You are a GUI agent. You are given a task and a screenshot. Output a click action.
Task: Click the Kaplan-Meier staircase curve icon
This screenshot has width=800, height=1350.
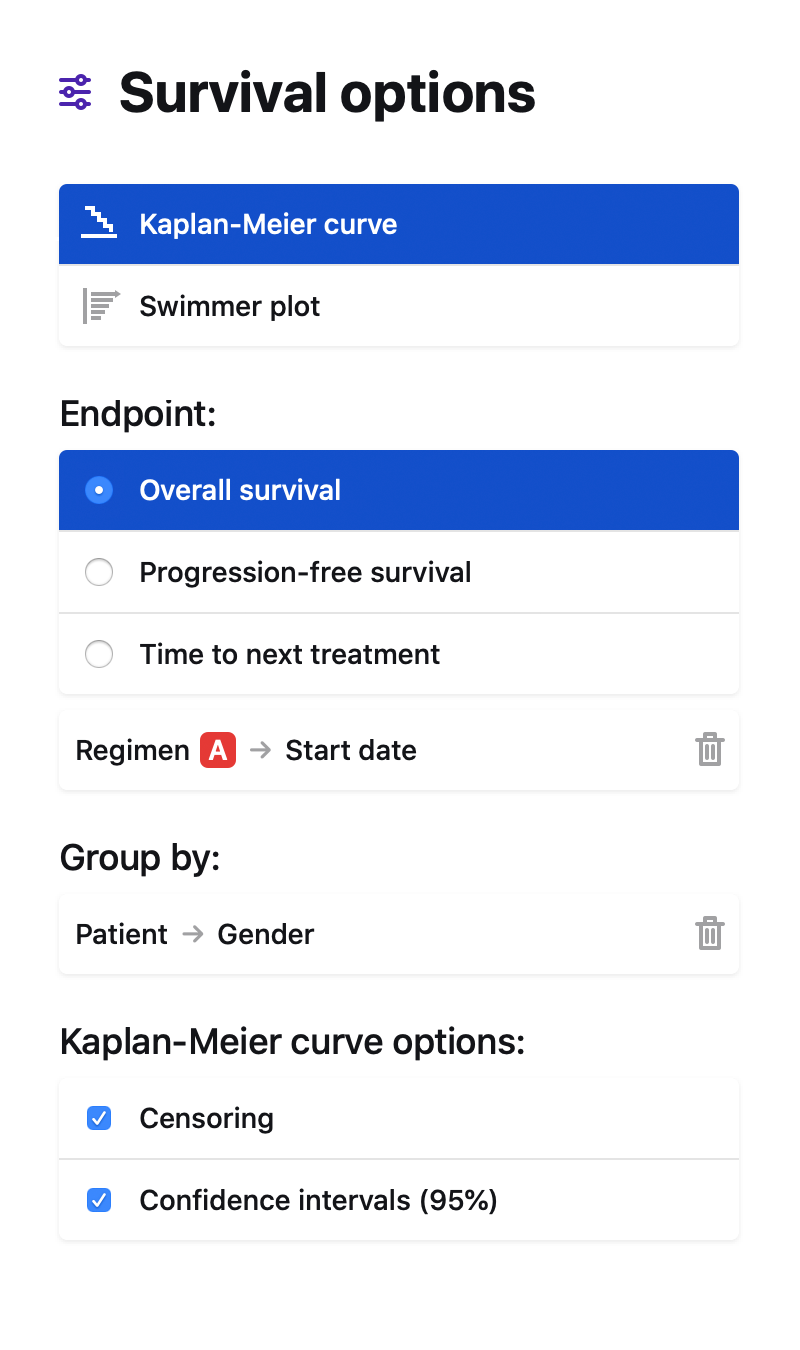pos(99,224)
